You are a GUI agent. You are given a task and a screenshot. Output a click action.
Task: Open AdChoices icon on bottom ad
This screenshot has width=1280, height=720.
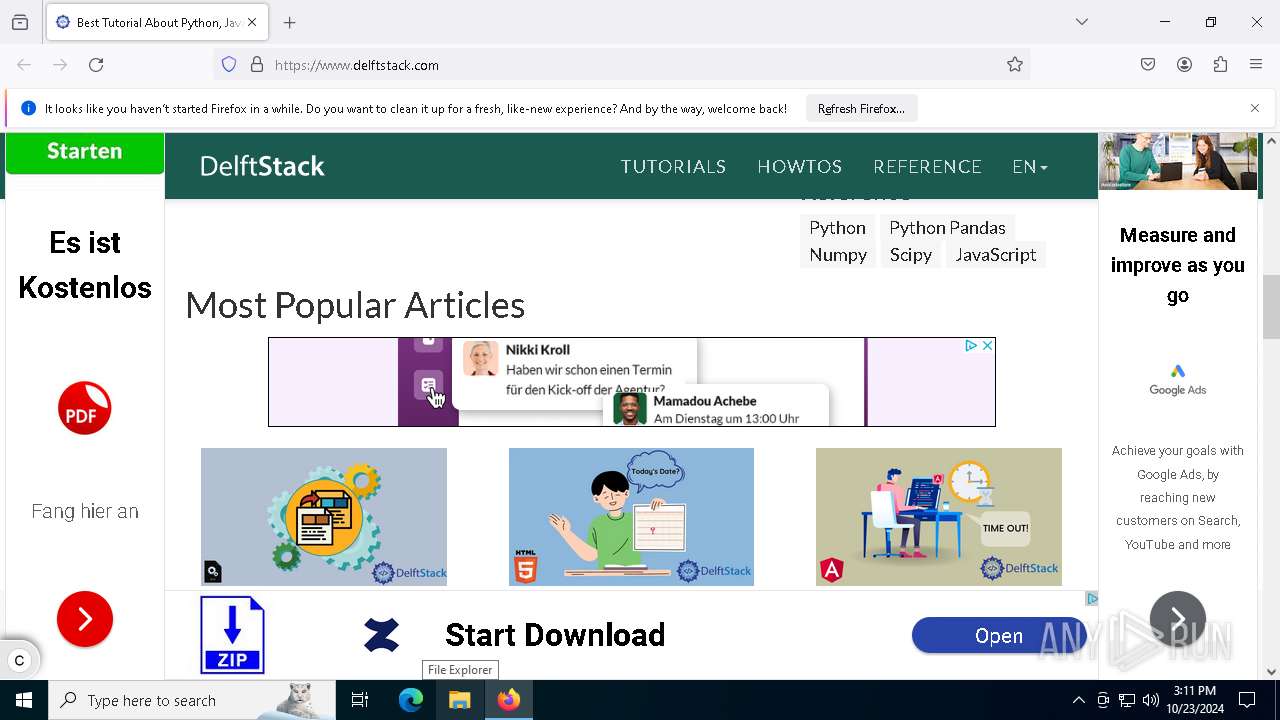point(1091,598)
